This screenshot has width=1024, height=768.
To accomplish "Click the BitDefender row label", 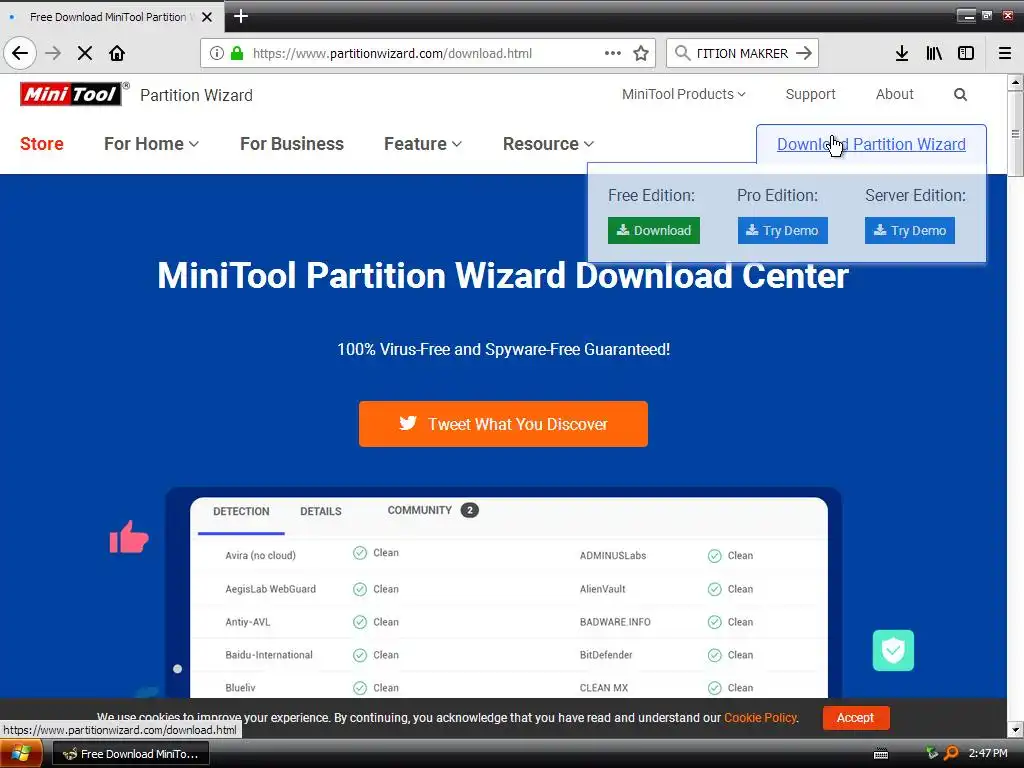I will point(606,654).
